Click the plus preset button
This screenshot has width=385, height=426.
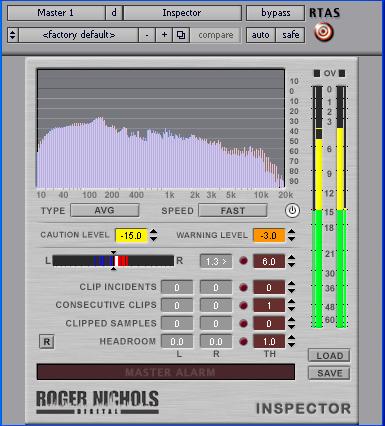(164, 35)
